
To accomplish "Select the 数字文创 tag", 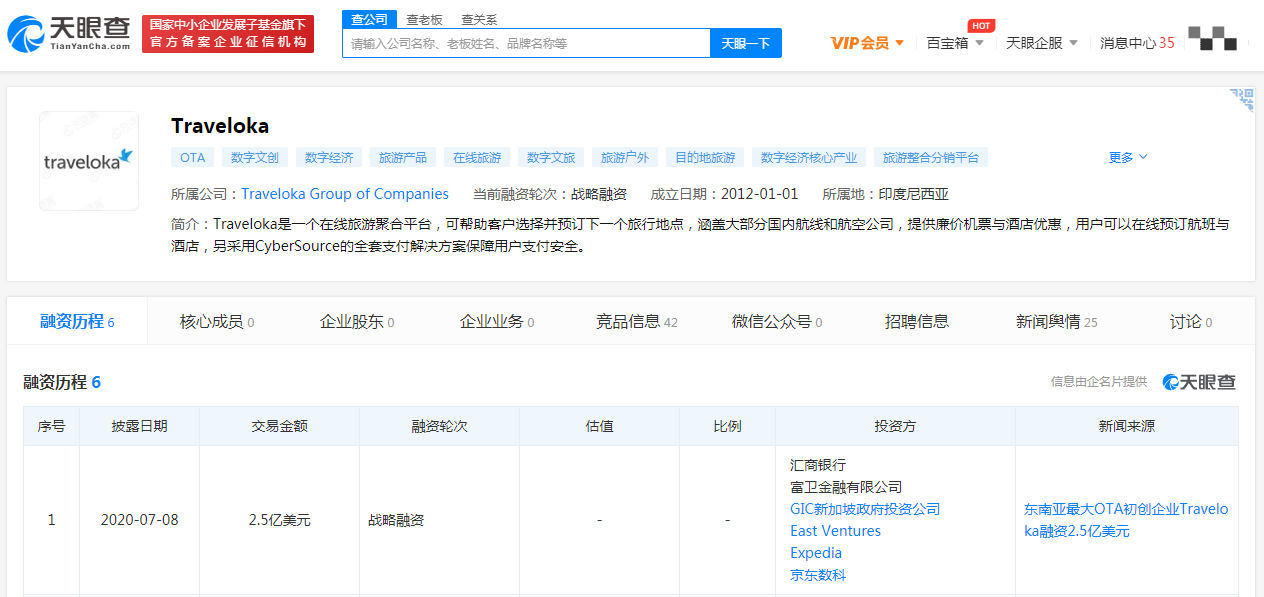I will pos(255,157).
